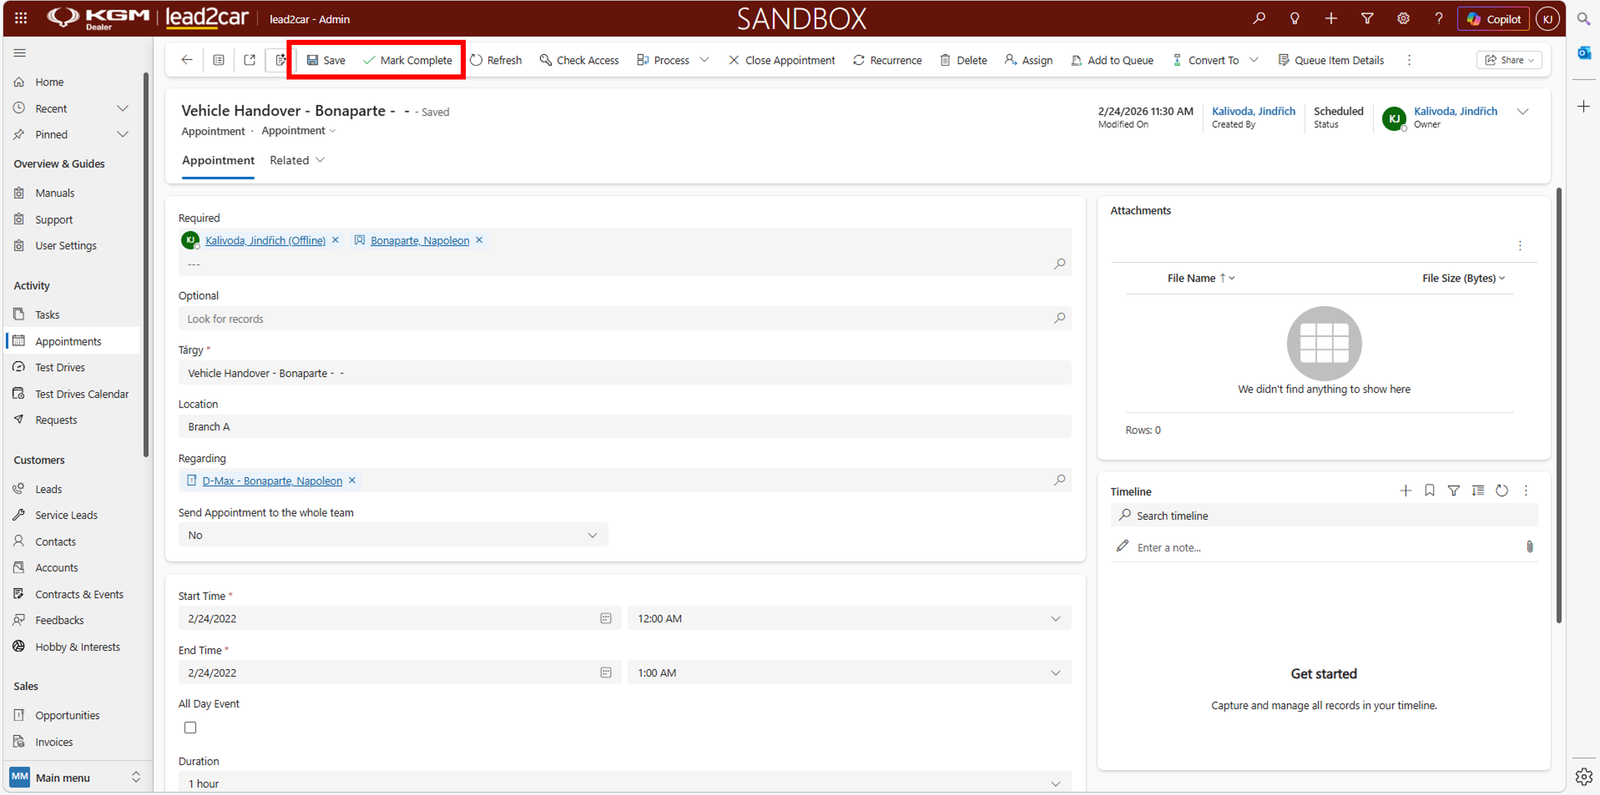1600x795 pixels.
Task: Click the search magnifier in the header
Action: [x=1259, y=18]
